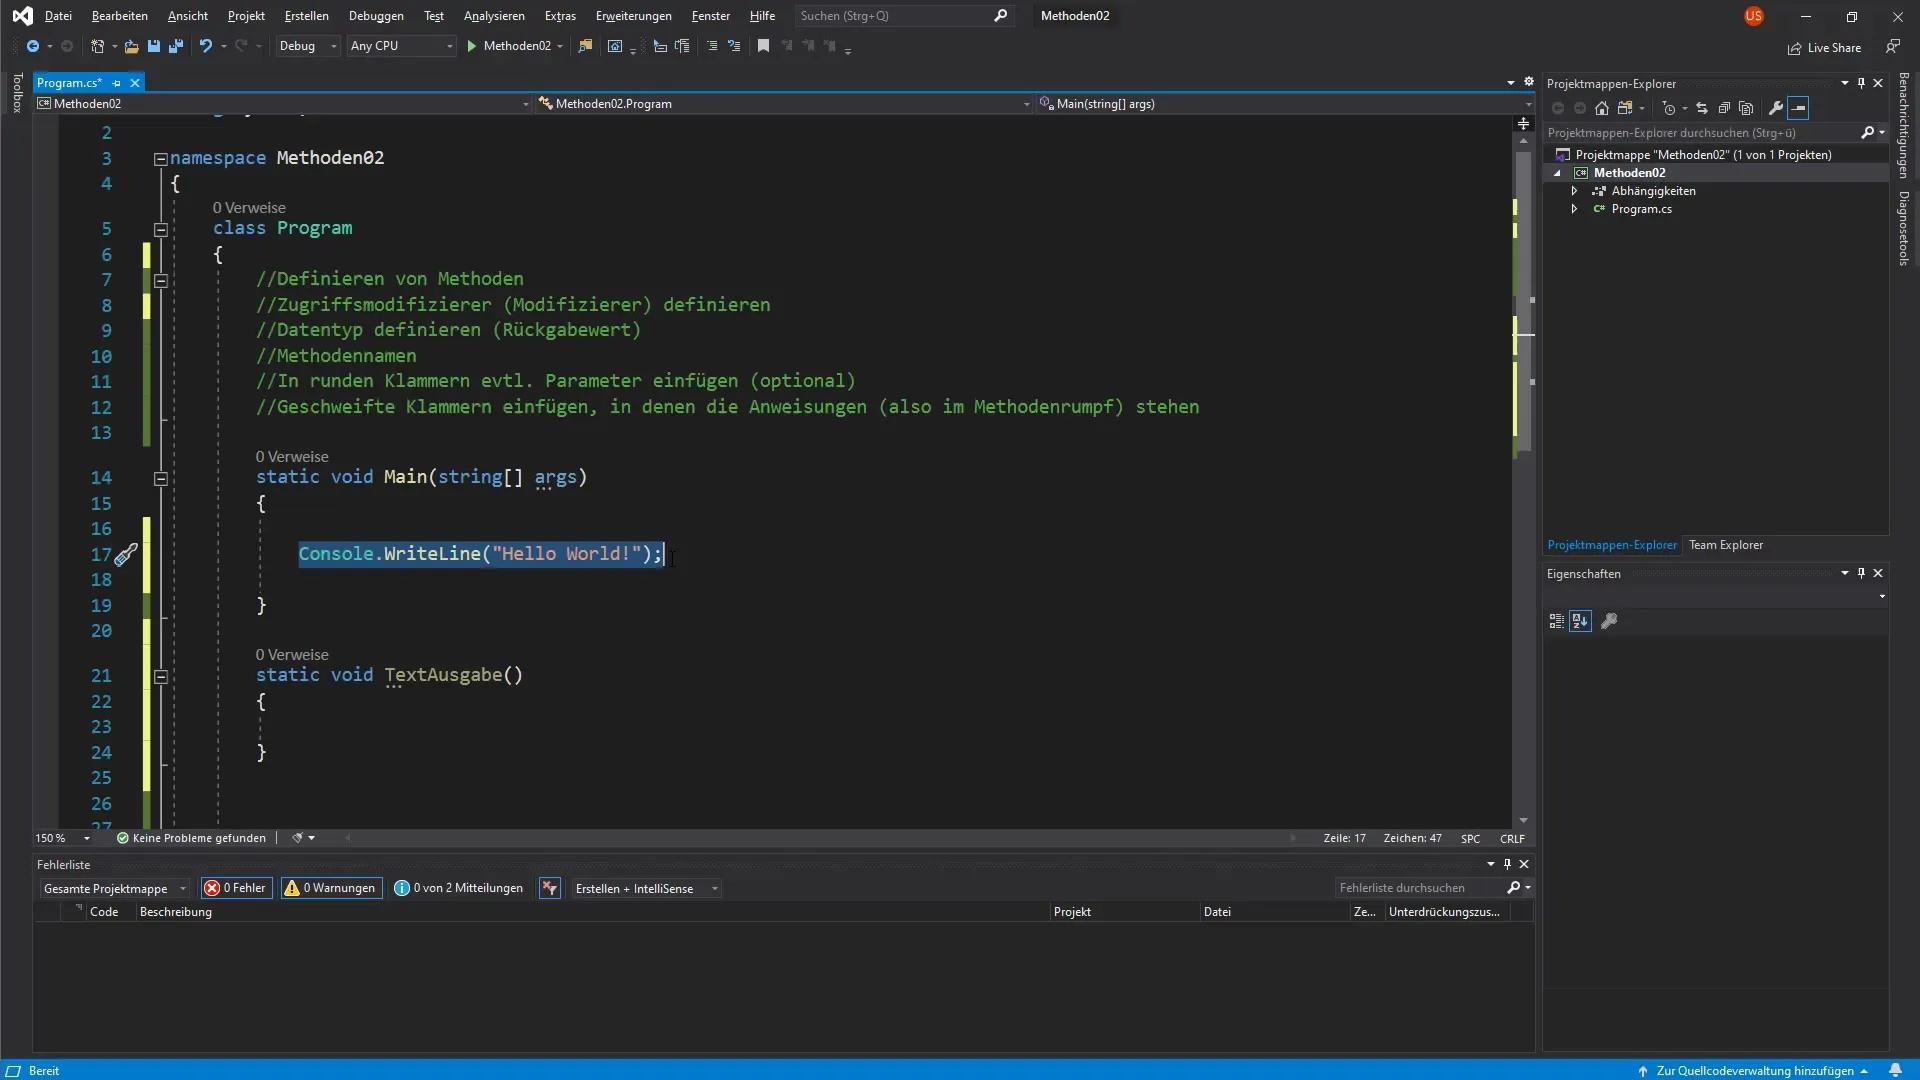Click the Pending Changes filter clock icon
1920x1080 pixels.
1668,108
